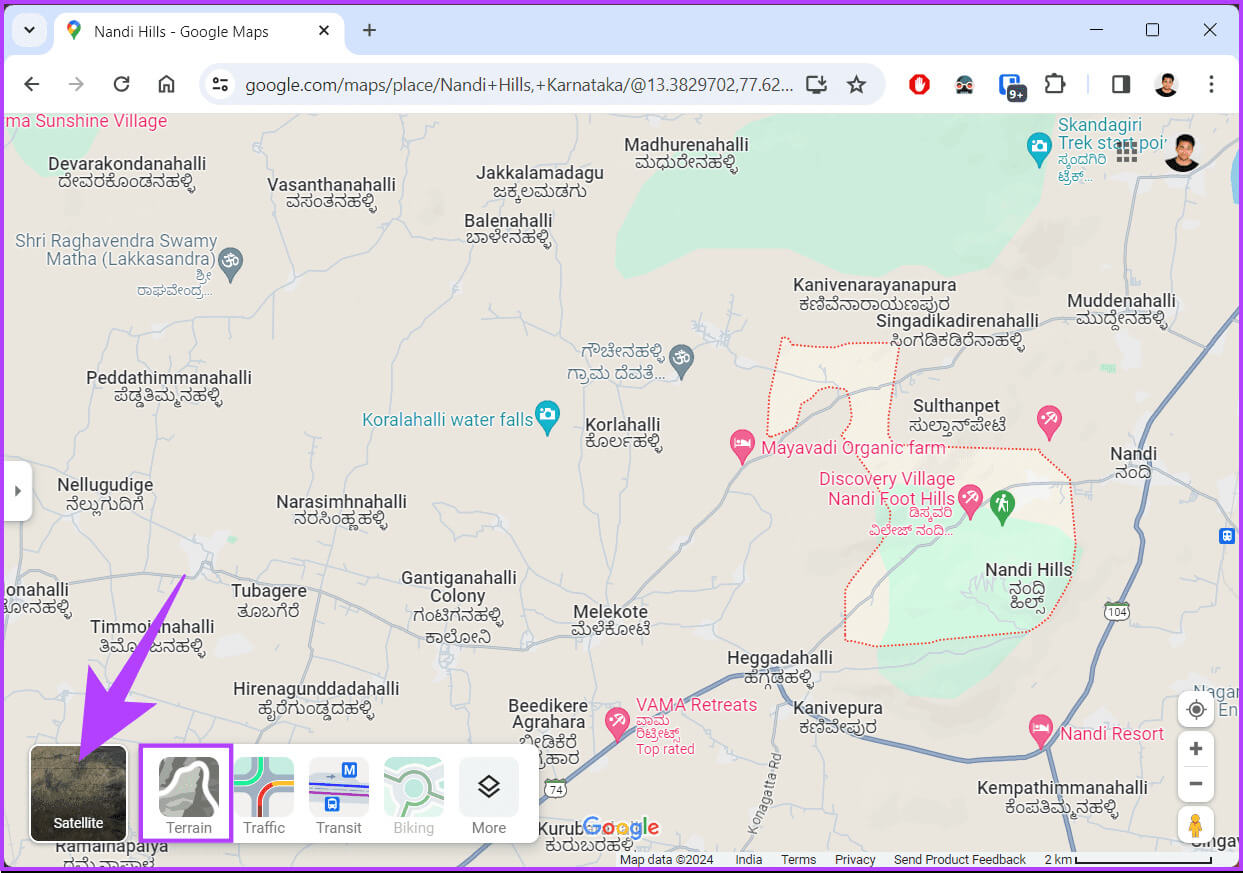Click the Melekote village label
Screen dimensions: 1243x873
pos(611,620)
